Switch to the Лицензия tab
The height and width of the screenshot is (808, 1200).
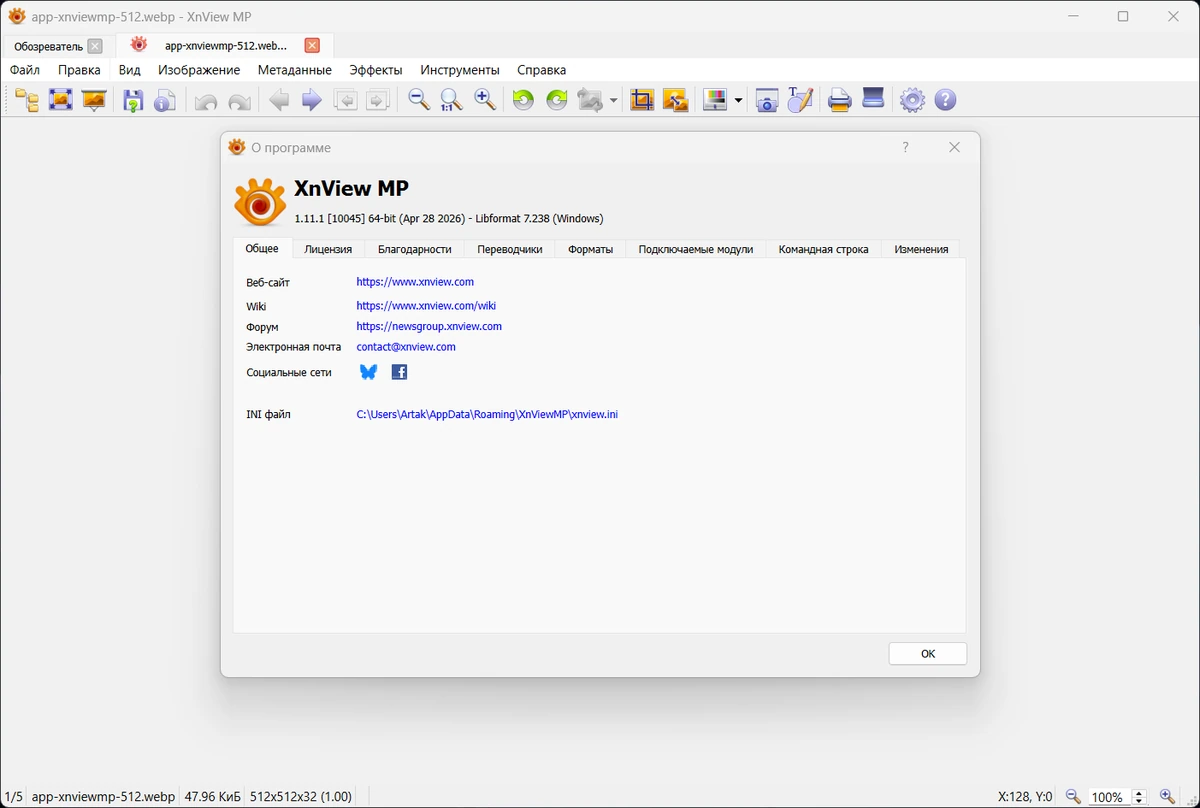pyautogui.click(x=328, y=249)
